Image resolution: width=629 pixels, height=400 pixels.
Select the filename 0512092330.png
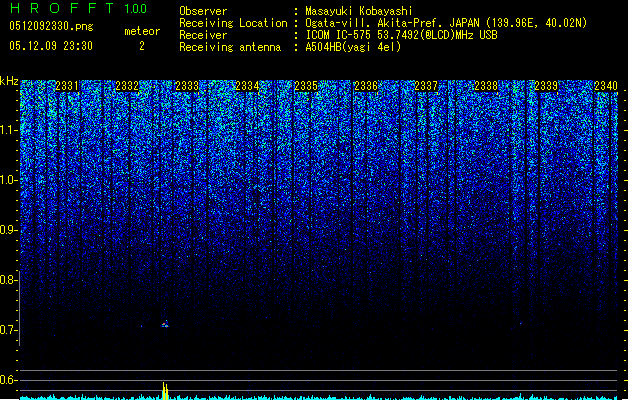51,26
